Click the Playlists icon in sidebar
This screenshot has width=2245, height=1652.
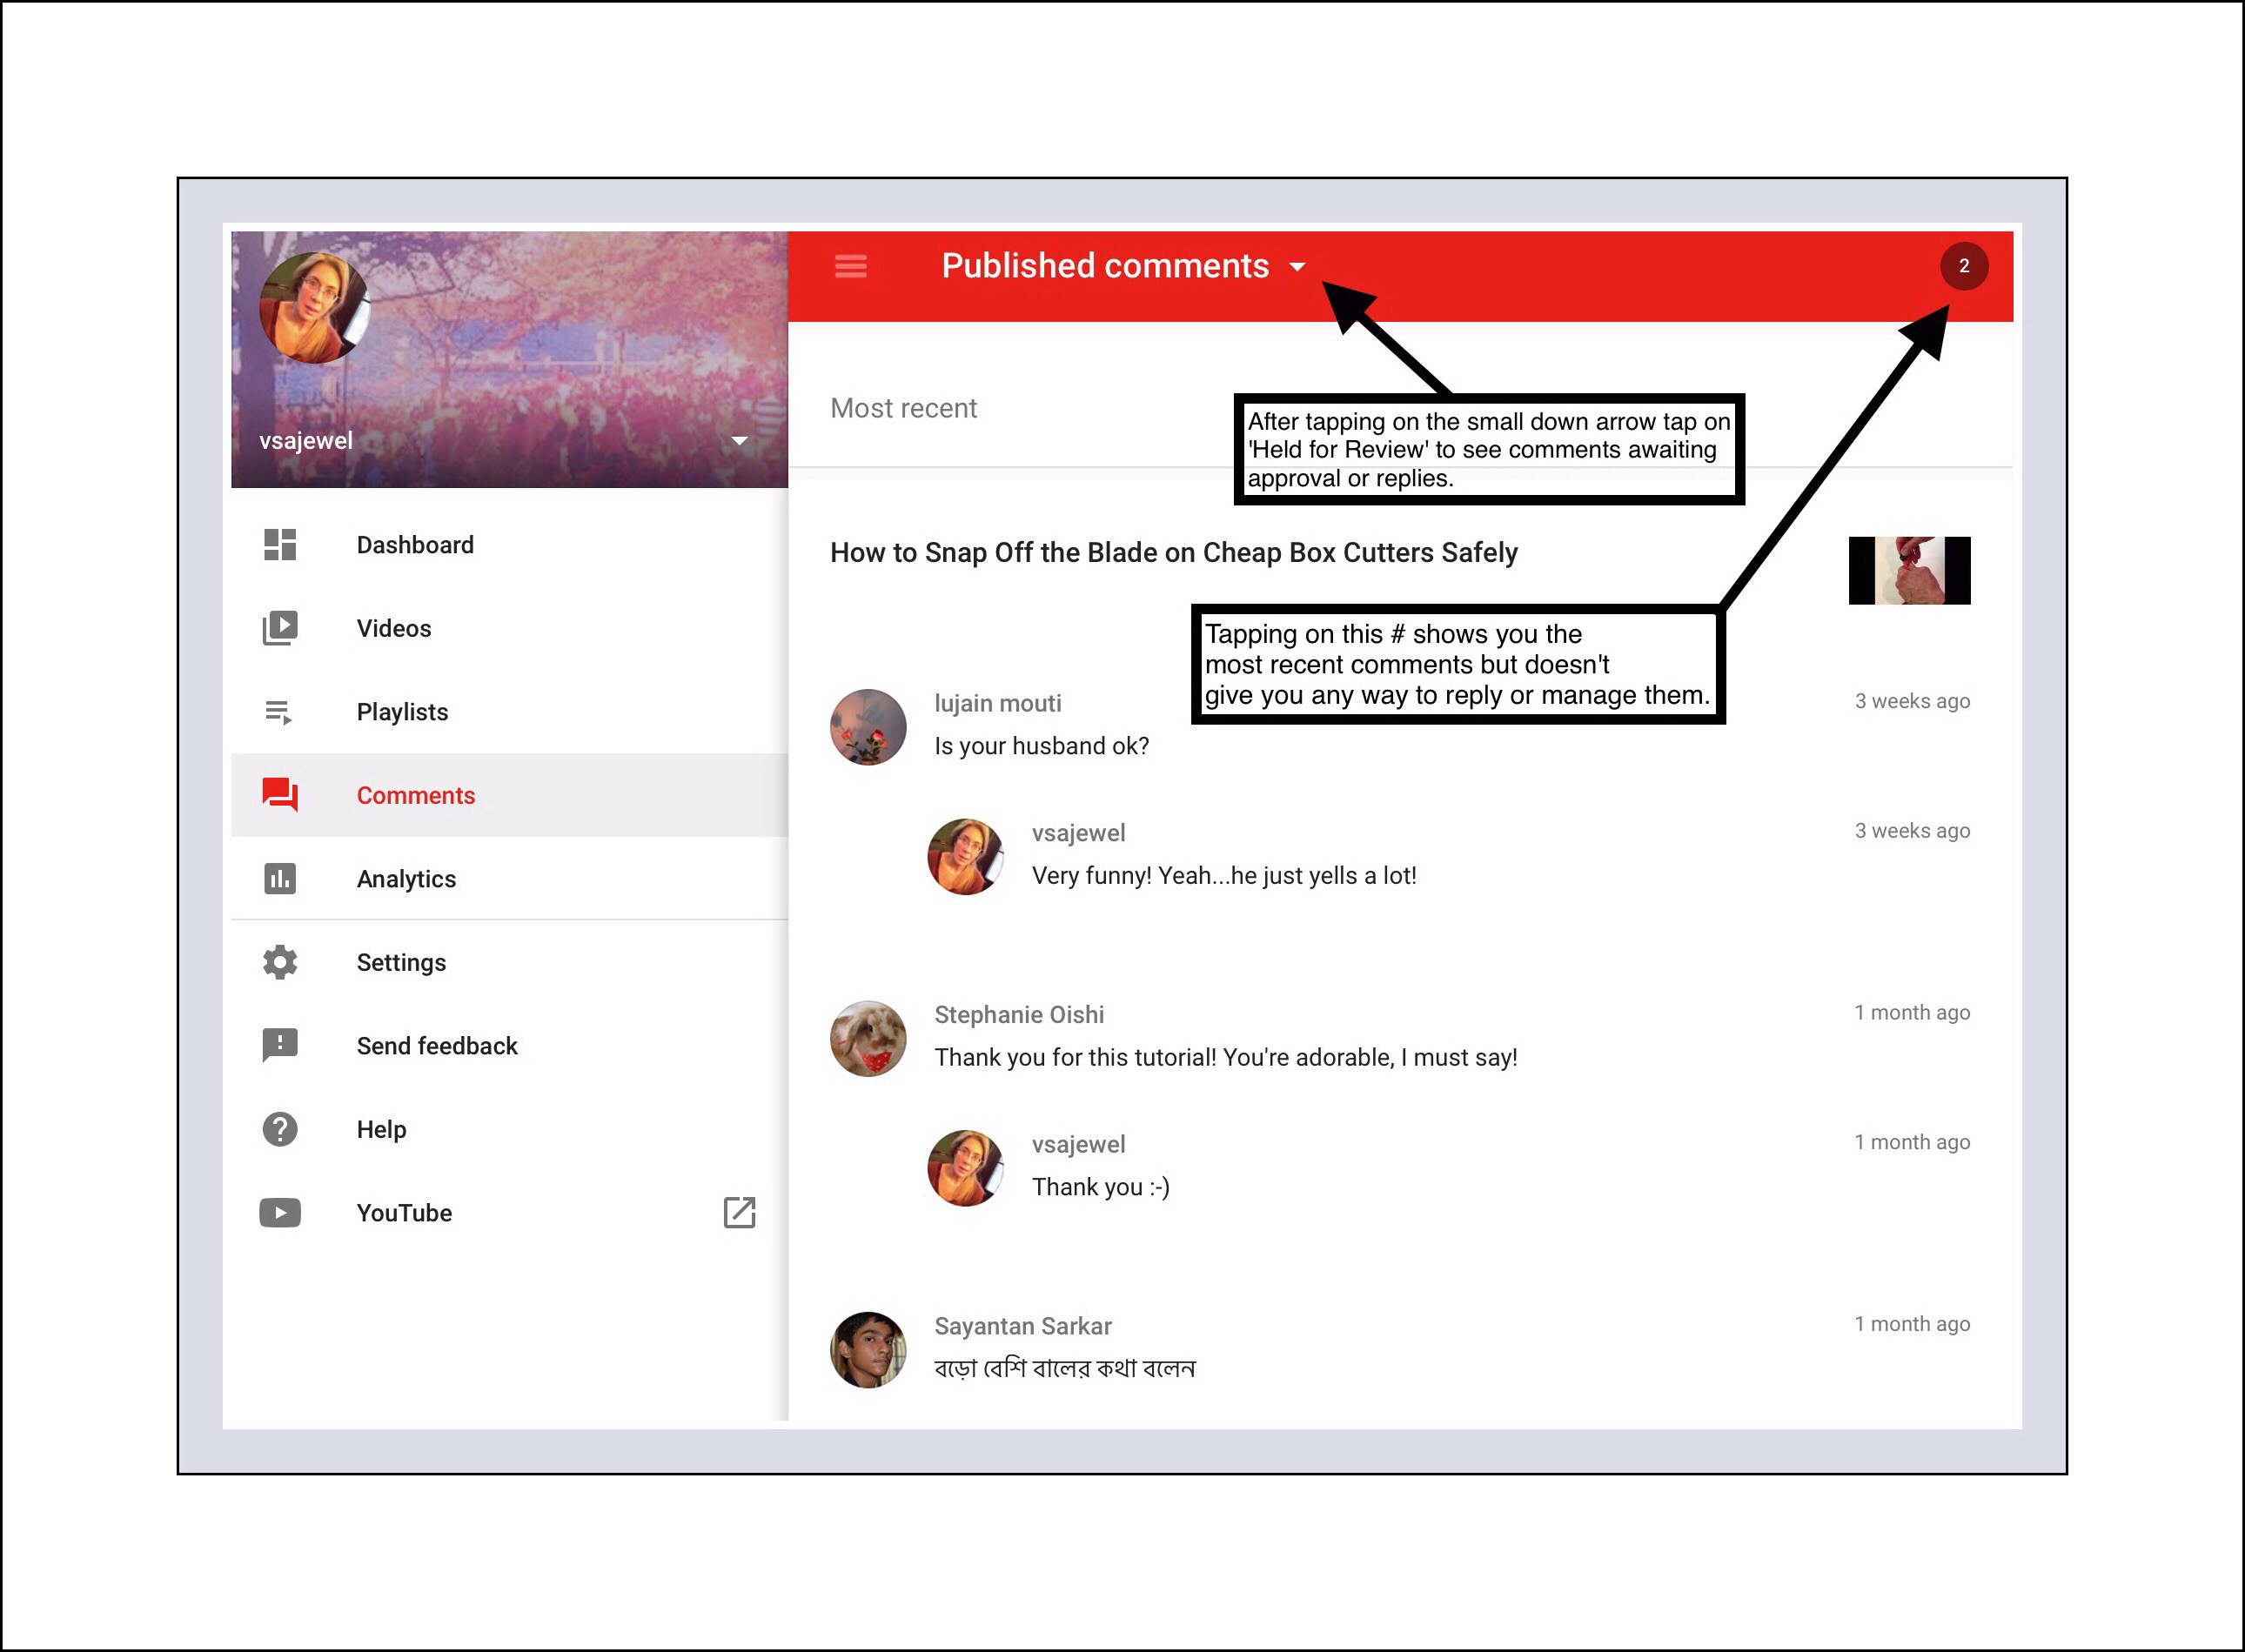click(279, 712)
